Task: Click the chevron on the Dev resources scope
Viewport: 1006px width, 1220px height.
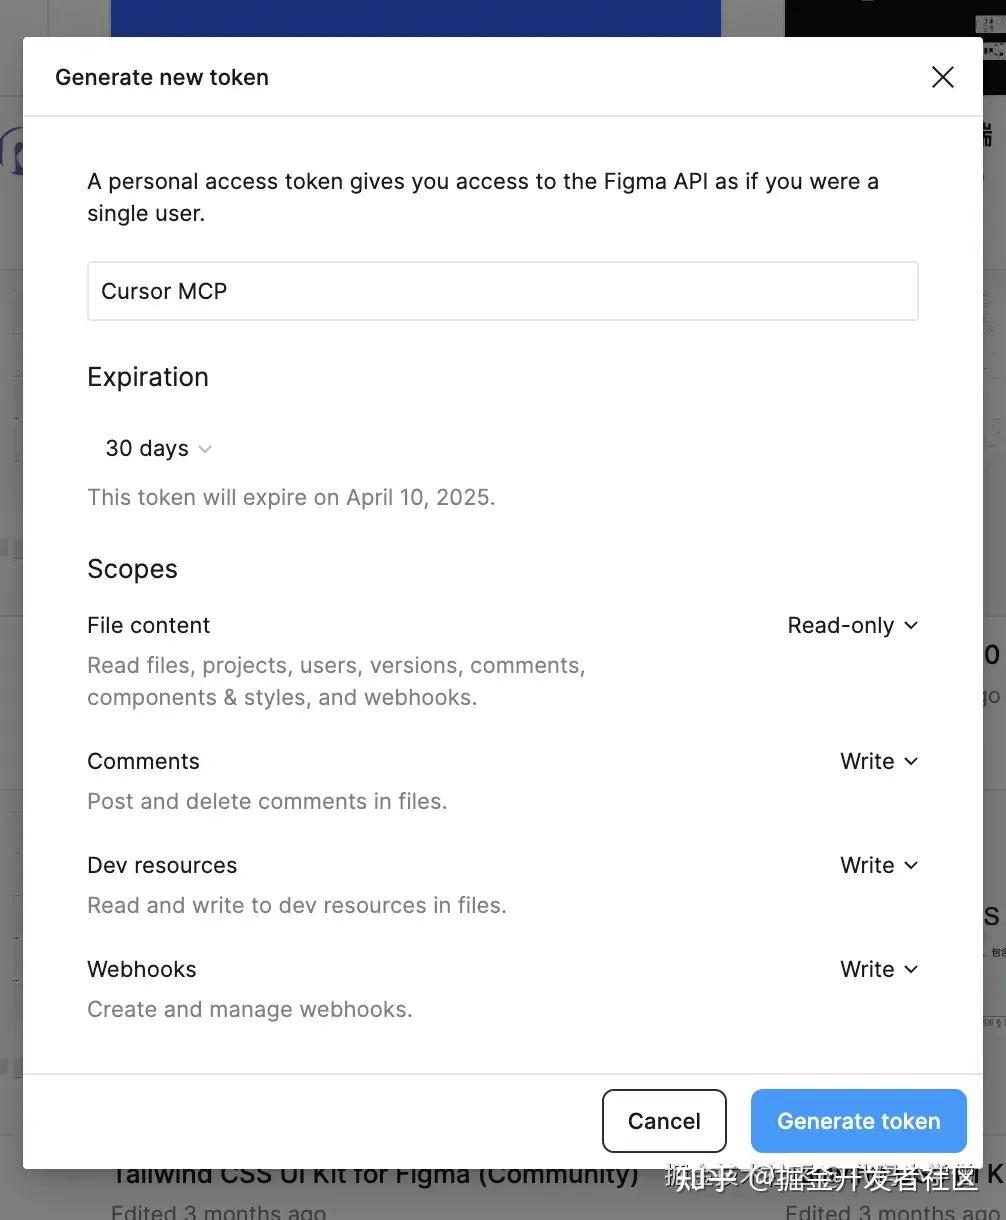Action: click(x=910, y=865)
